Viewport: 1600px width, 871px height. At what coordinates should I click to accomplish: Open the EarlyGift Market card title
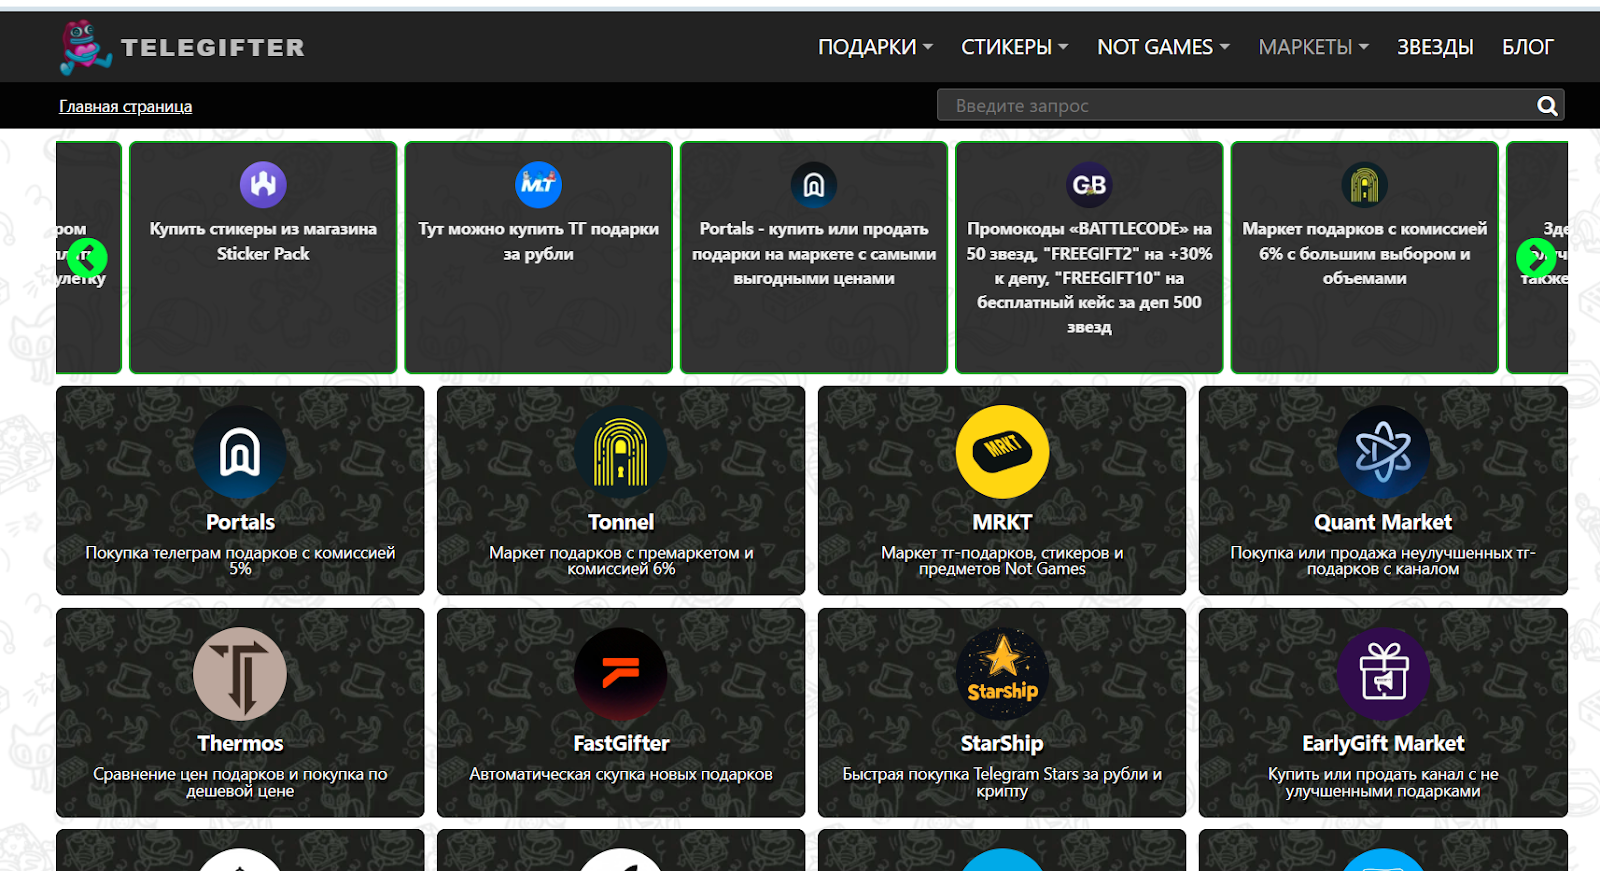[x=1383, y=743]
